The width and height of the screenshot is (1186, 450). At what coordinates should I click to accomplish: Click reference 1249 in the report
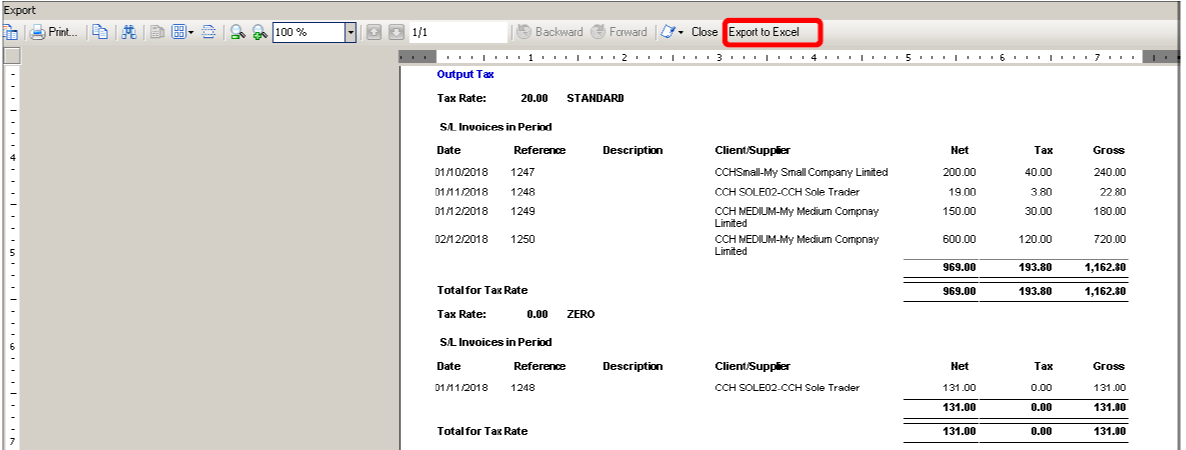[523, 211]
